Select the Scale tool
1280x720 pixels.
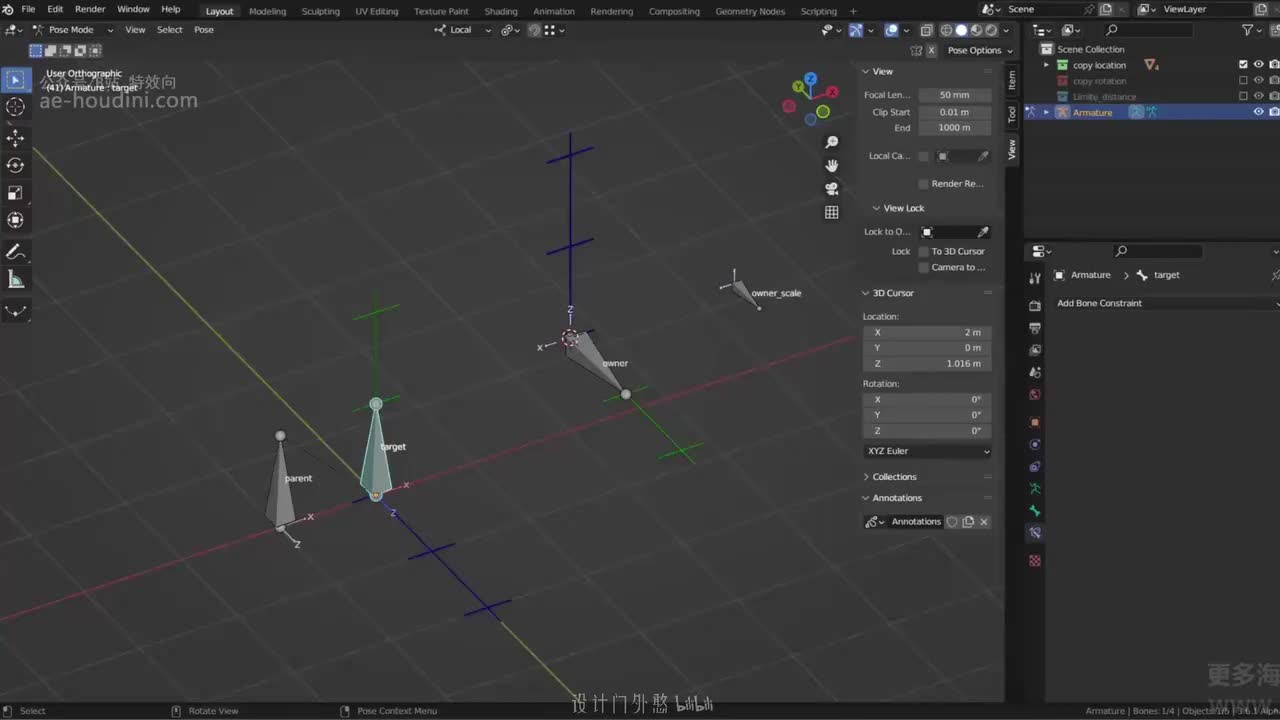(16, 193)
